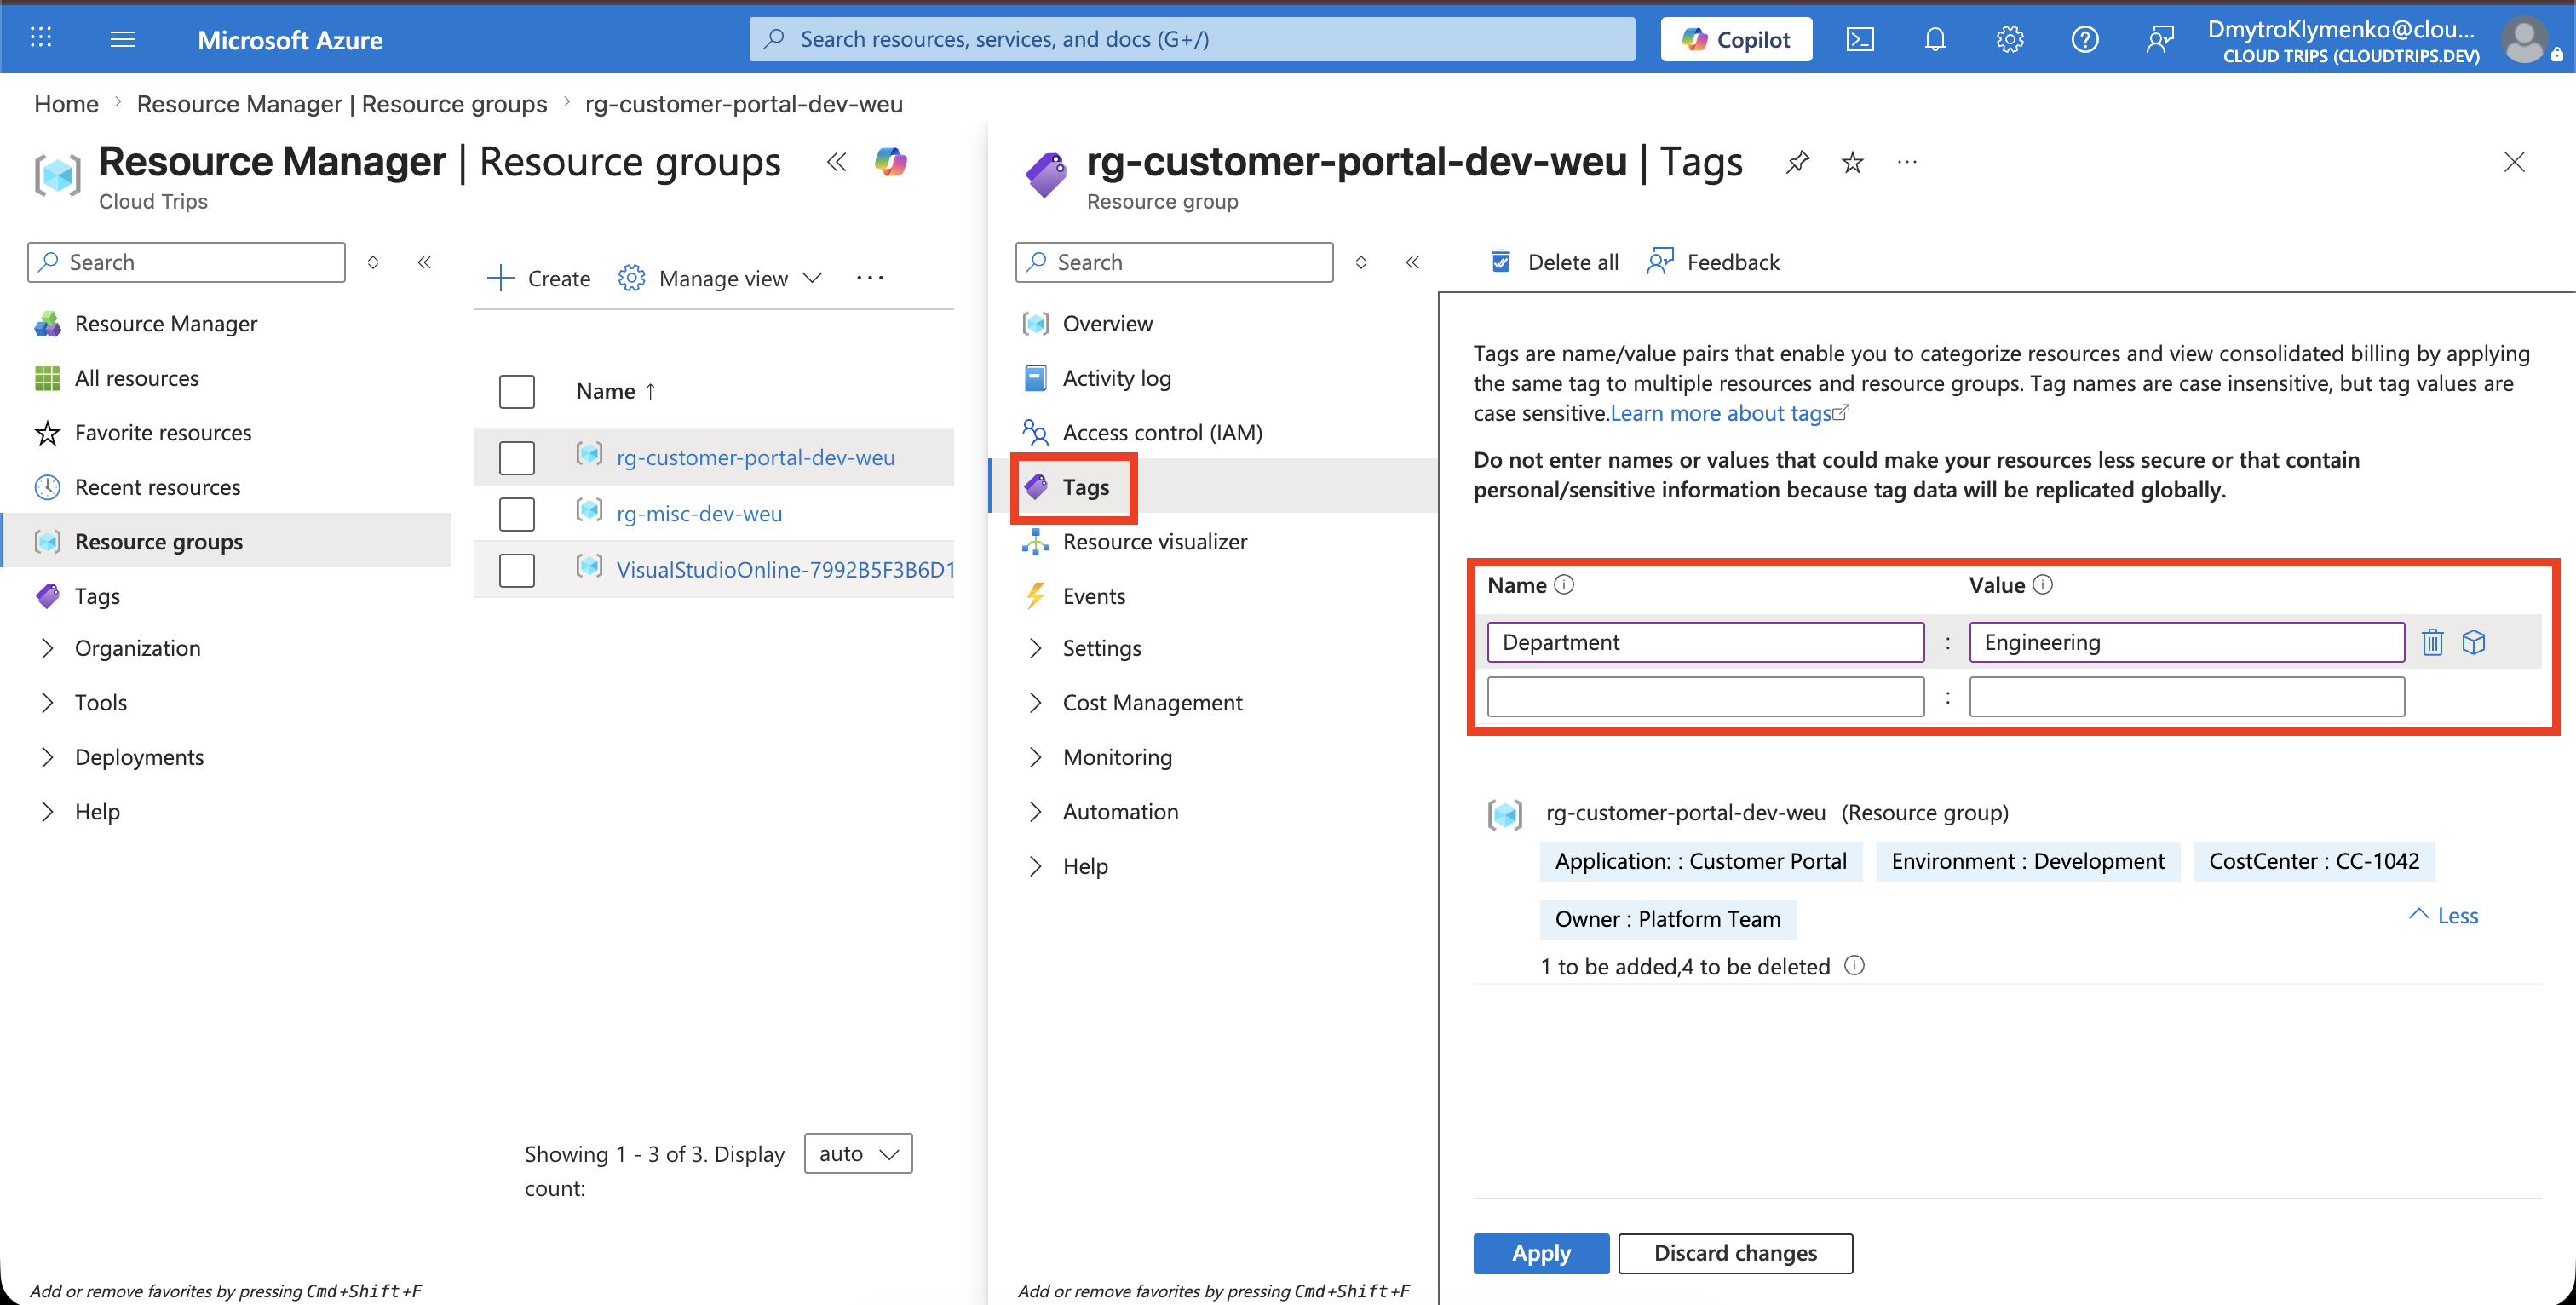The height and width of the screenshot is (1305, 2576).
Task: Click Home breadcrumb link
Action: (x=66, y=104)
